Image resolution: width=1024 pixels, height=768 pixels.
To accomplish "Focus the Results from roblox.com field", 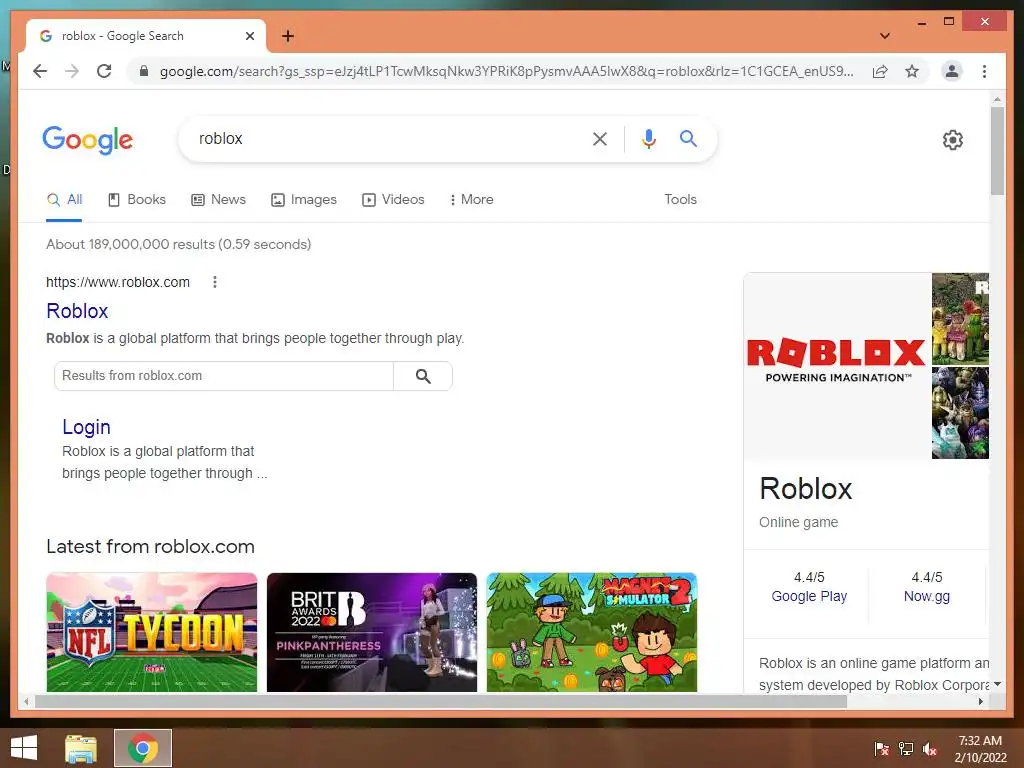I will (x=224, y=376).
